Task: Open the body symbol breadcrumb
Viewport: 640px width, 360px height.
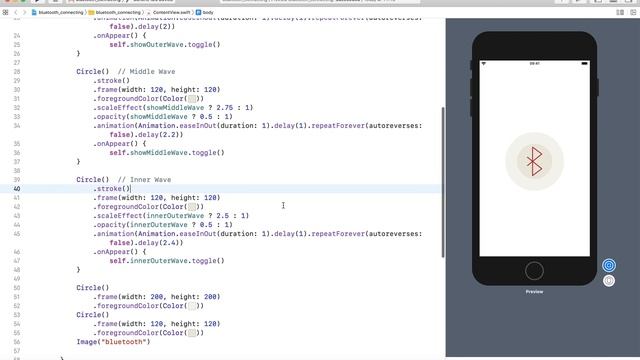Action: click(x=205, y=12)
